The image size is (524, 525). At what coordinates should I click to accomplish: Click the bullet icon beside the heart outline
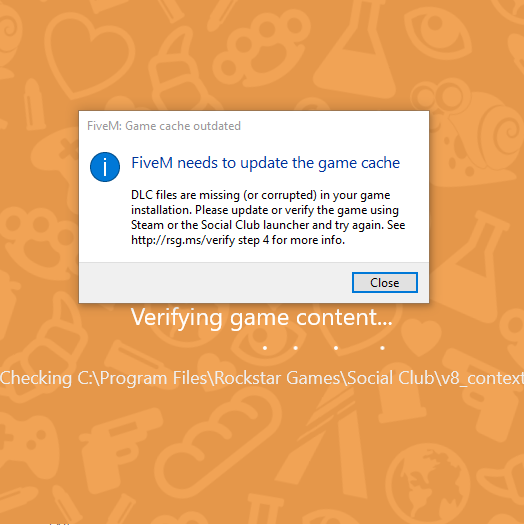pos(34,105)
